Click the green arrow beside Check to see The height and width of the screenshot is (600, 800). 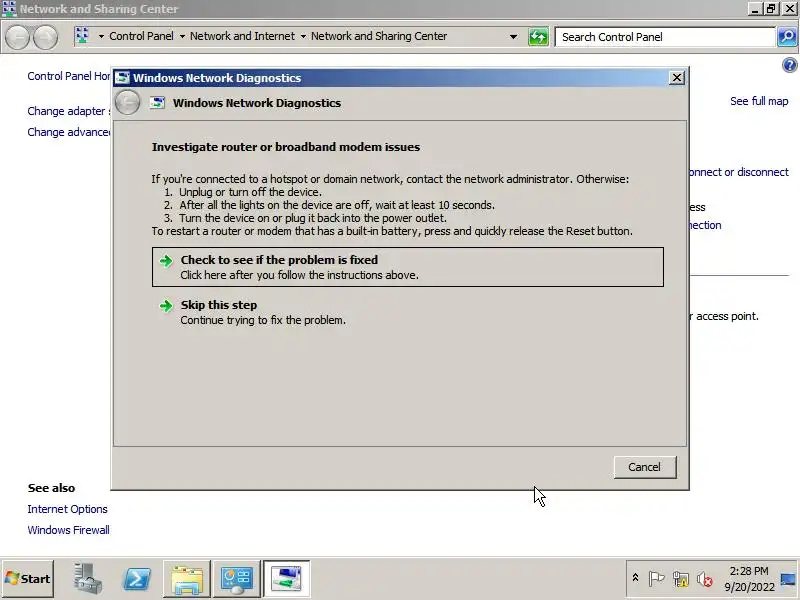pyautogui.click(x=166, y=261)
